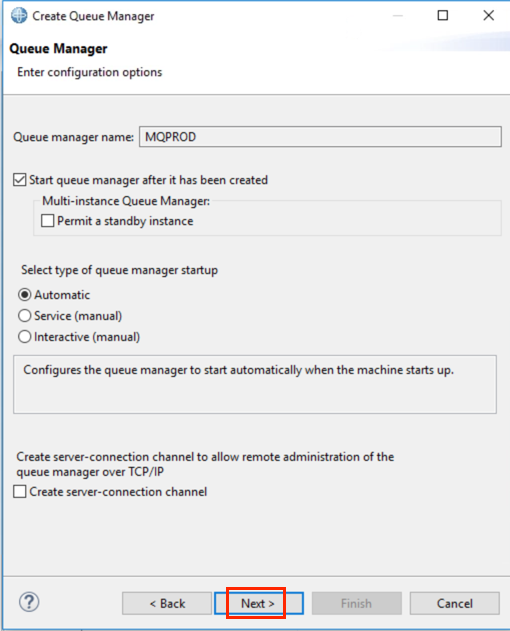
Task: Click the startup description text box
Action: [x=255, y=384]
